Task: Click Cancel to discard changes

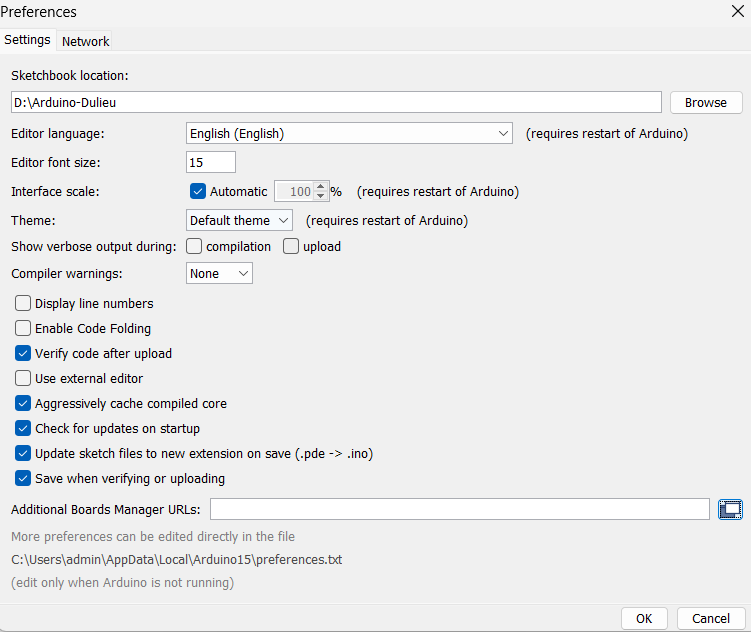Action: point(711,619)
